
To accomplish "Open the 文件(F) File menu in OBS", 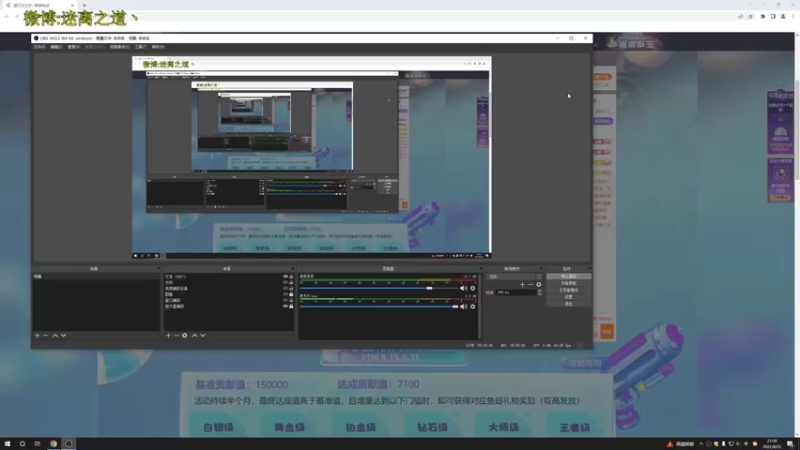I will pos(39,46).
